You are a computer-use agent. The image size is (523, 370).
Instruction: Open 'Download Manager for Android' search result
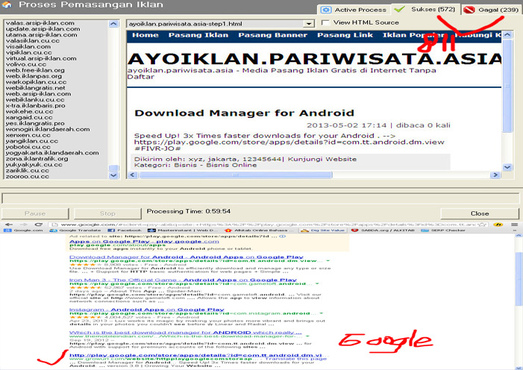[x=186, y=257]
